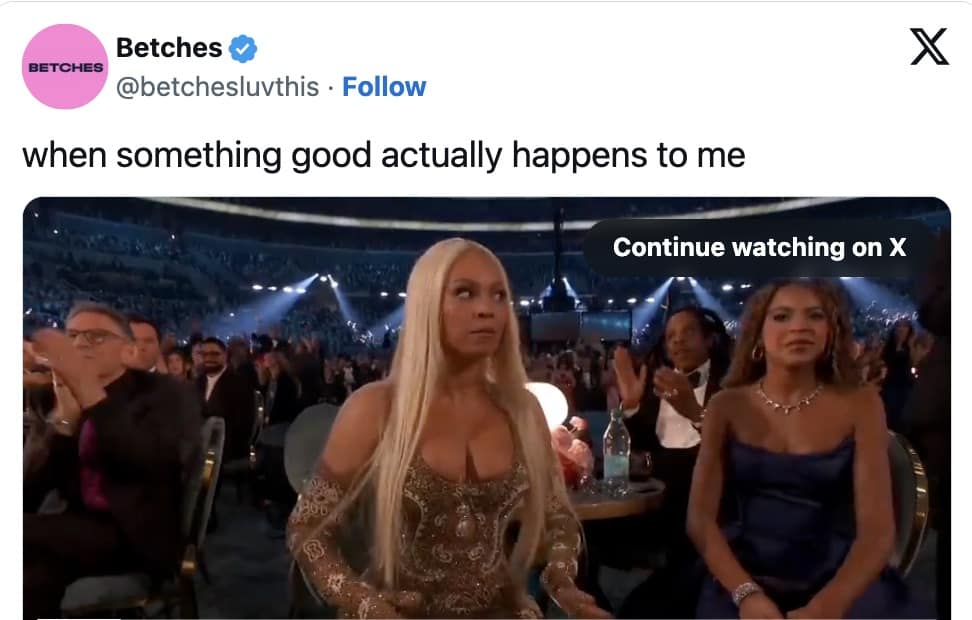The image size is (972, 620).
Task: Select the Continue watching on X button
Action: [759, 247]
